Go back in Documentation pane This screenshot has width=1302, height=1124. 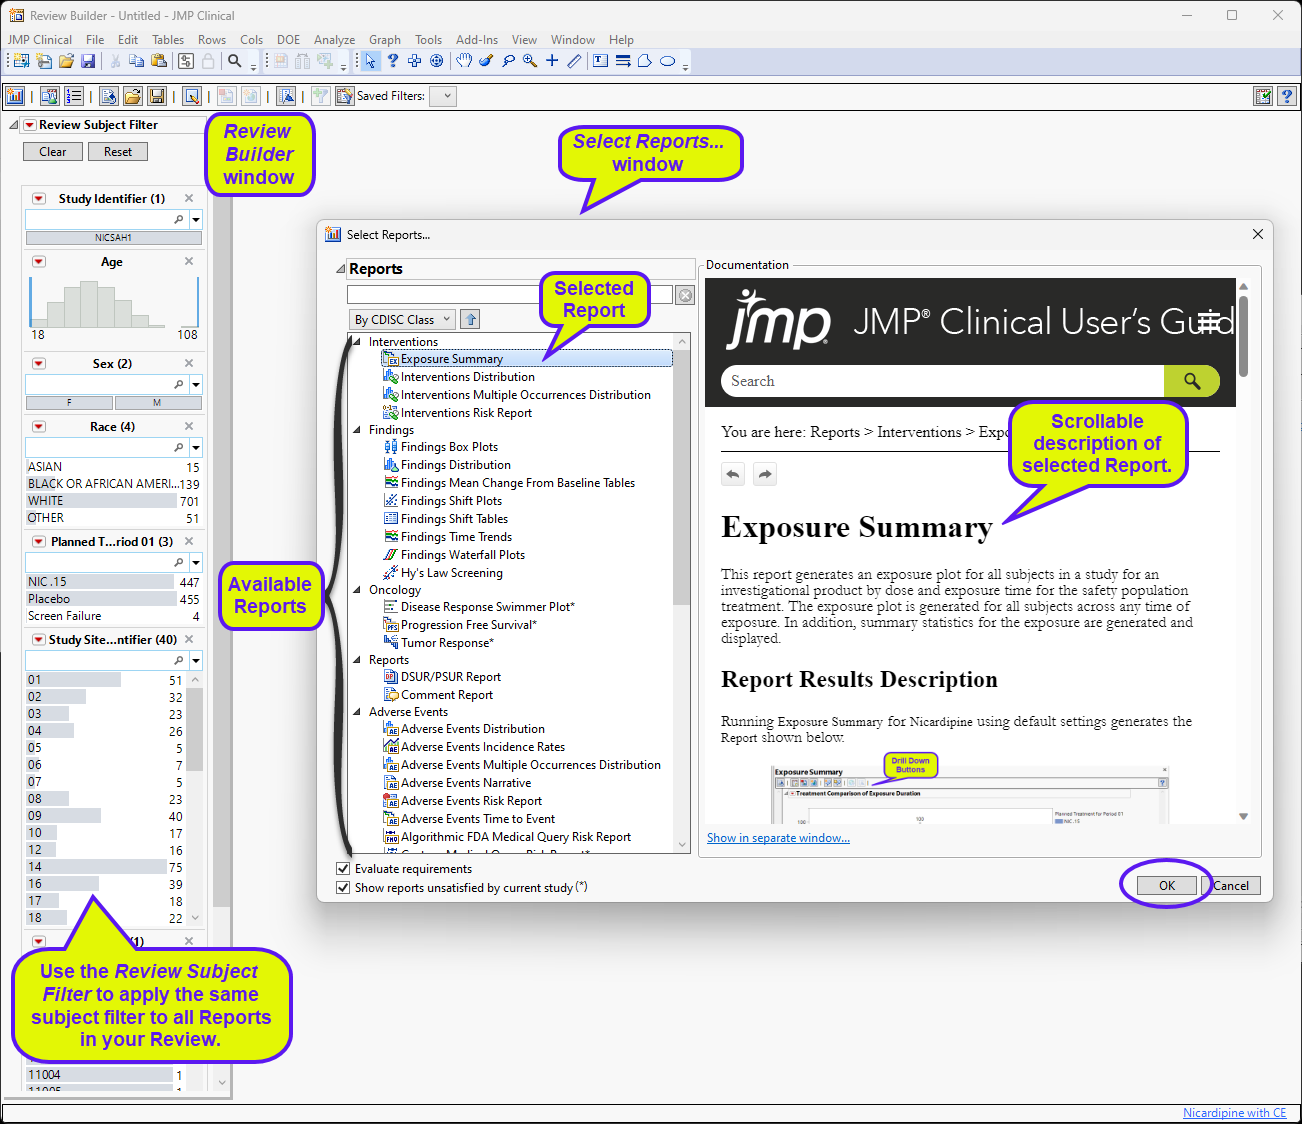pos(733,474)
